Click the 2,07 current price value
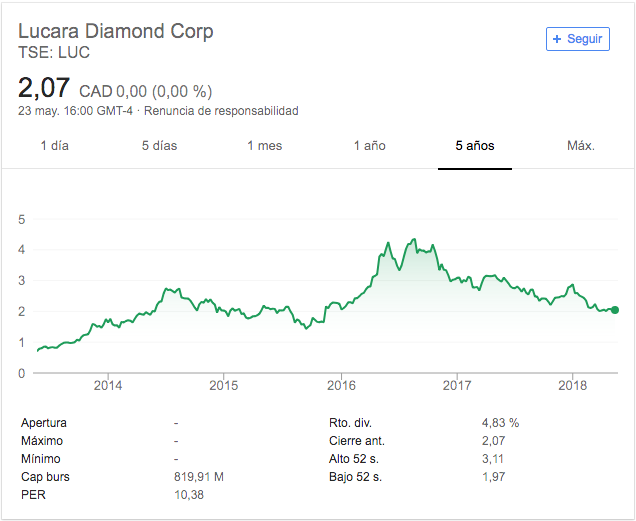Image resolution: width=636 pixels, height=521 pixels. point(44,88)
